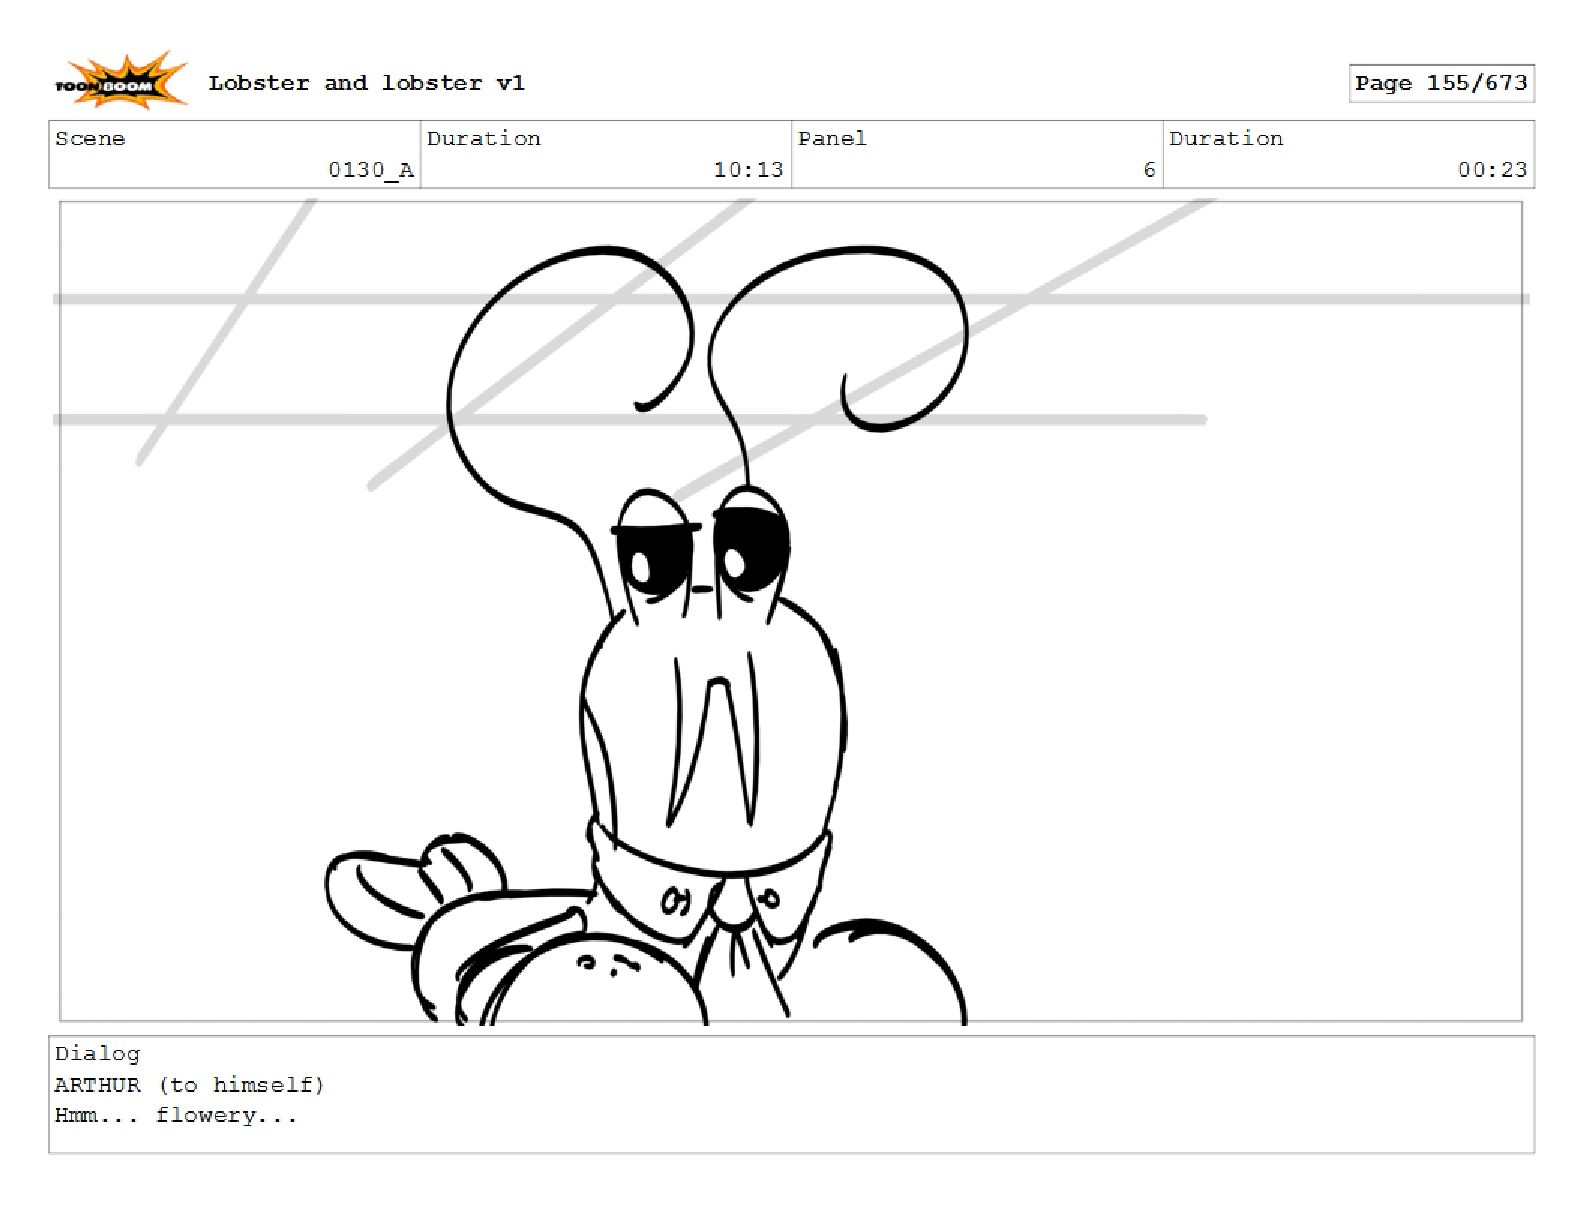Select the 'ARTHUR (to himself)' line
This screenshot has width=1581, height=1224.
pyautogui.click(x=189, y=1085)
